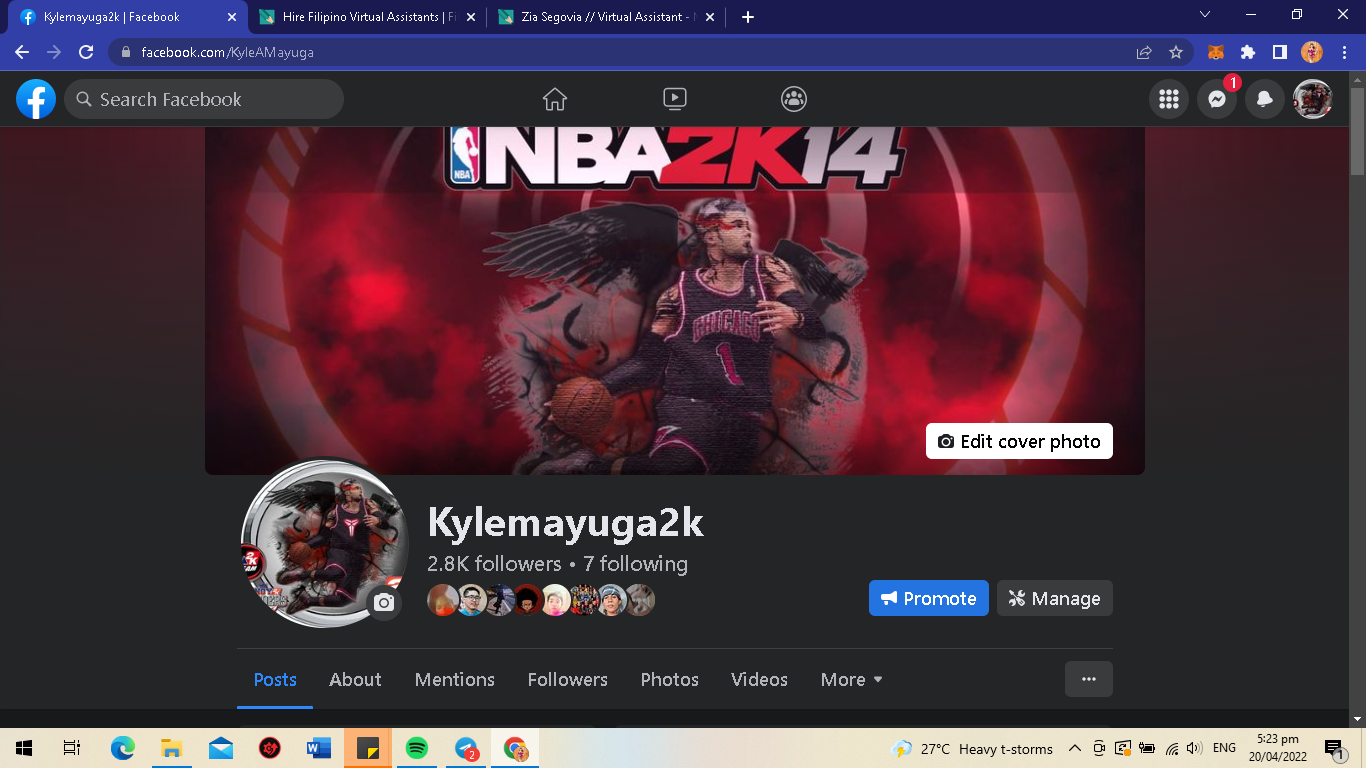The image size is (1366, 768).
Task: Open the Kylemayuga2k profile picture
Action: click(325, 546)
